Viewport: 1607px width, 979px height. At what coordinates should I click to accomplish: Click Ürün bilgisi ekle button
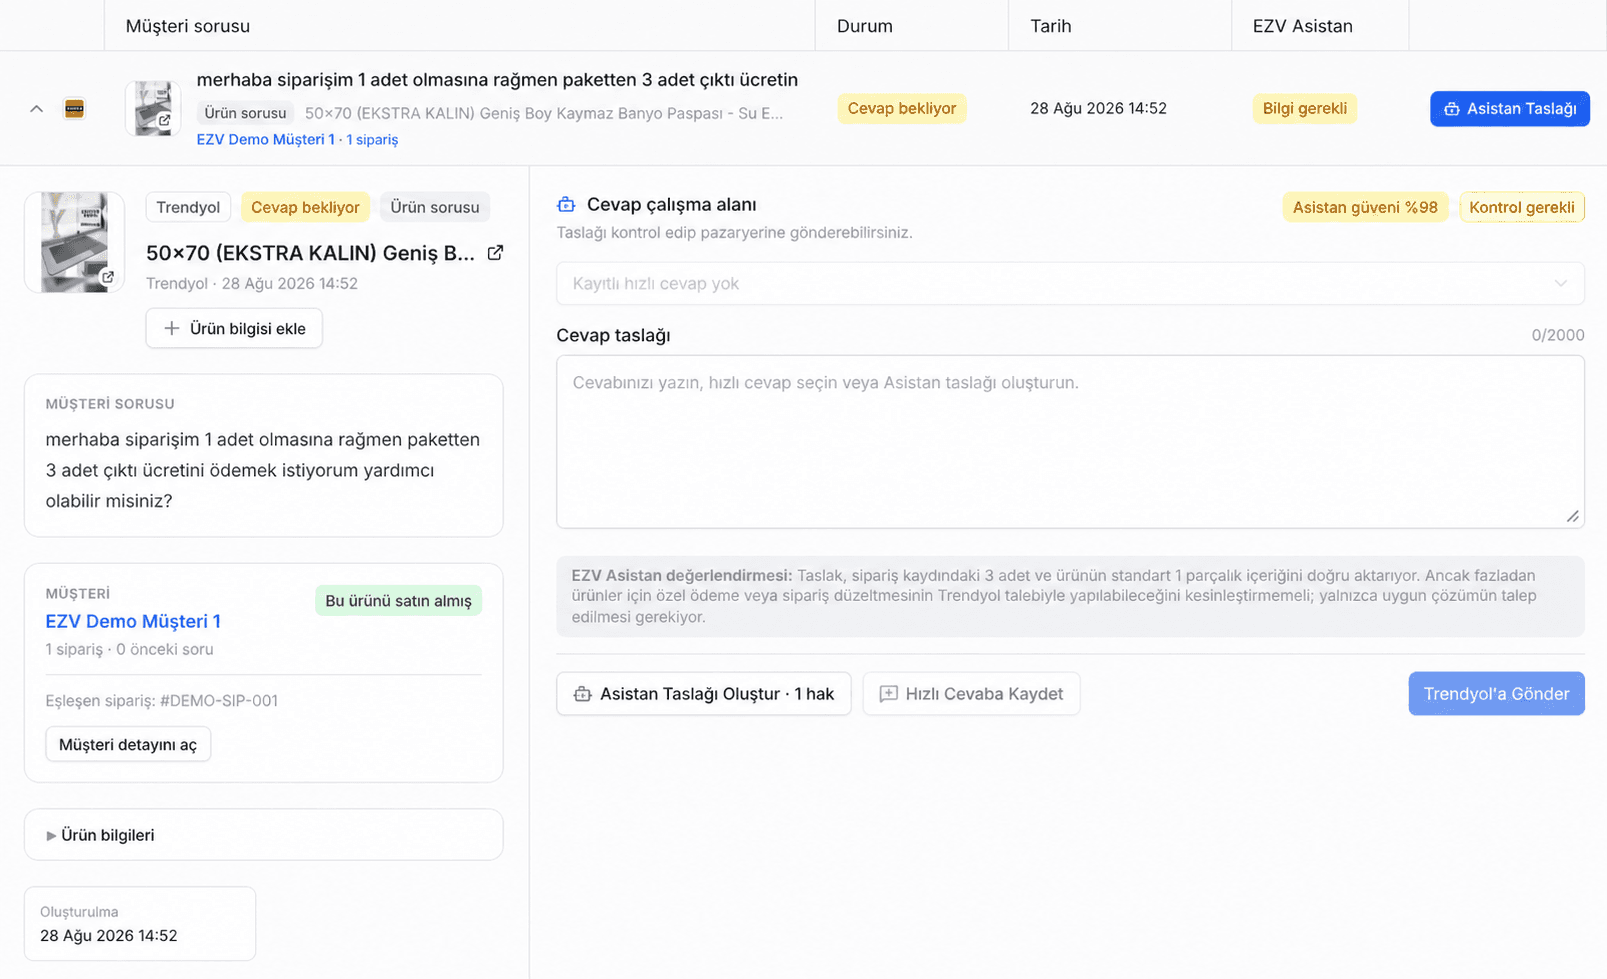(234, 328)
